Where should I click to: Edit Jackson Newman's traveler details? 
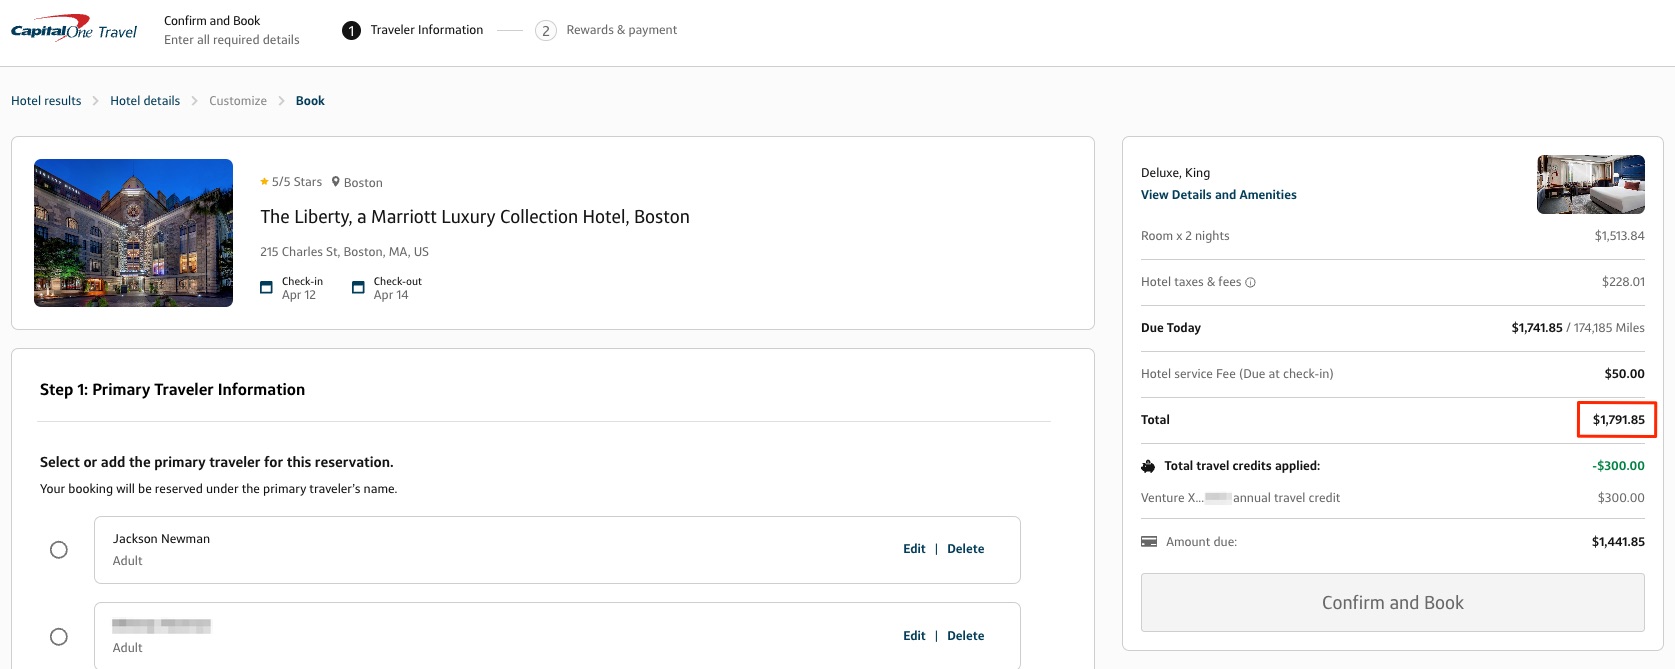(914, 549)
